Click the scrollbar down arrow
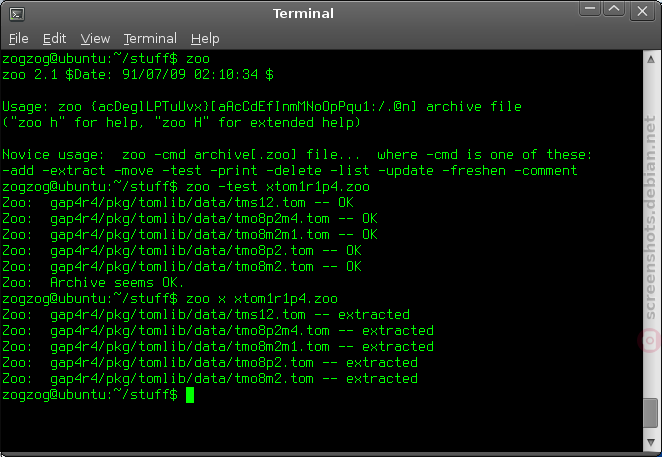Viewport: 662px width, 457px height. [651, 442]
